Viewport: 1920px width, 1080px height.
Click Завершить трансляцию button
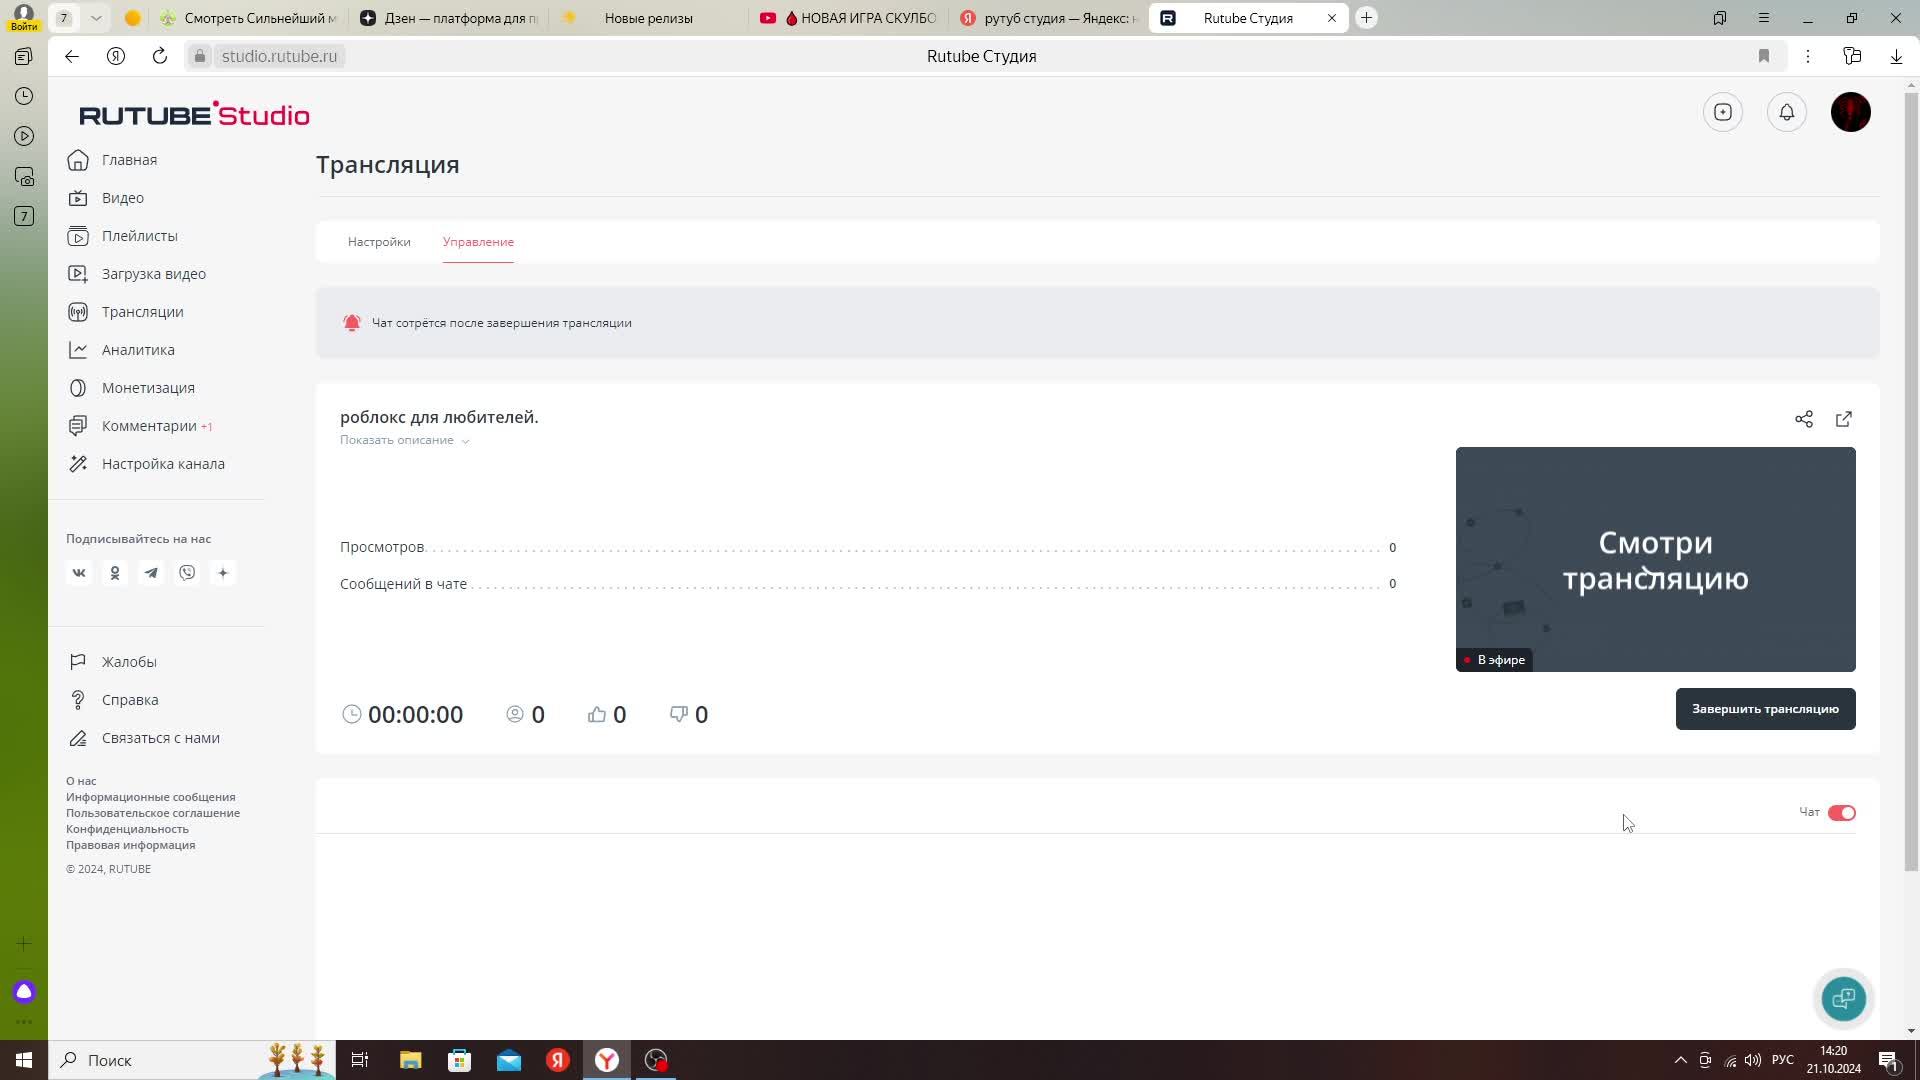click(1765, 709)
